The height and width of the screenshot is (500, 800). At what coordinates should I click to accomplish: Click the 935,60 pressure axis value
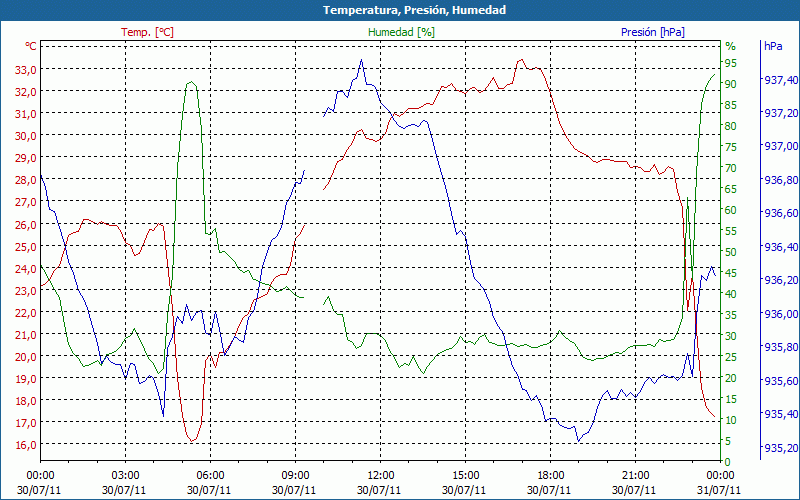coord(781,381)
